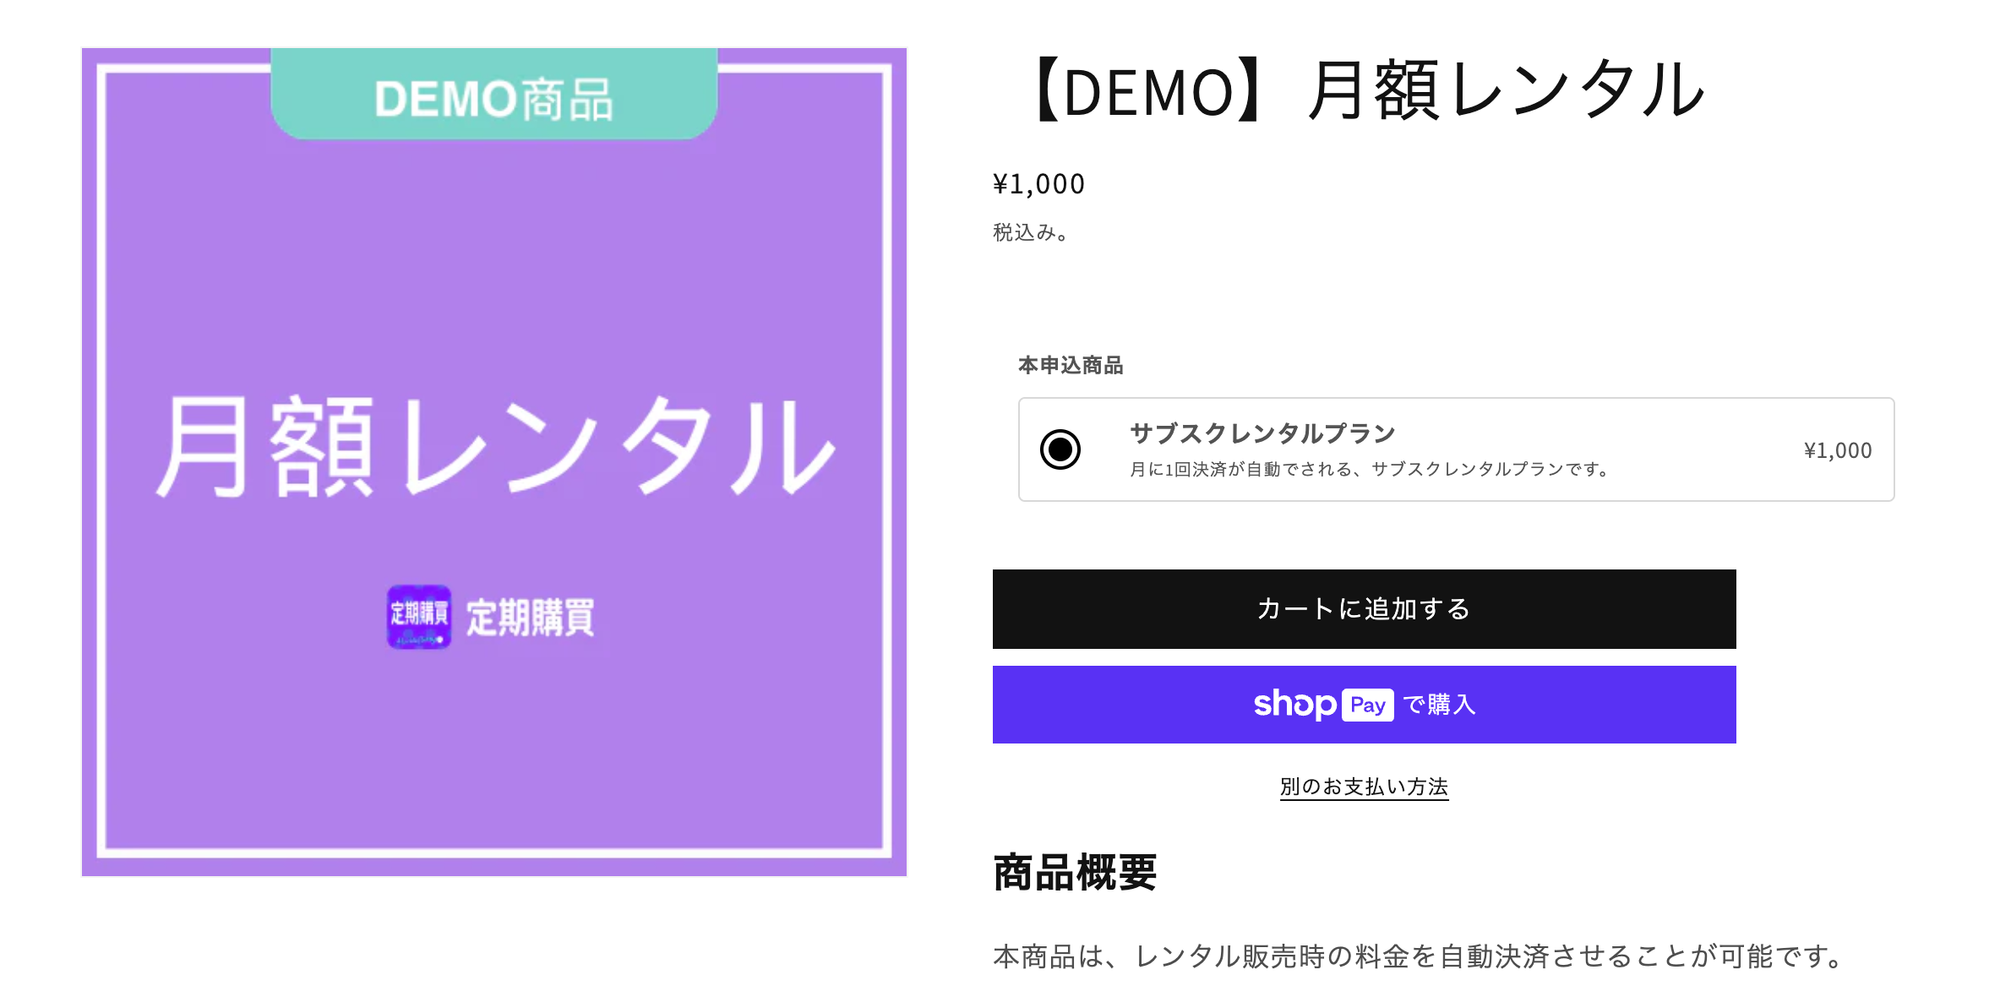Select the サブスクレンタルプラン radio button

pos(1060,450)
